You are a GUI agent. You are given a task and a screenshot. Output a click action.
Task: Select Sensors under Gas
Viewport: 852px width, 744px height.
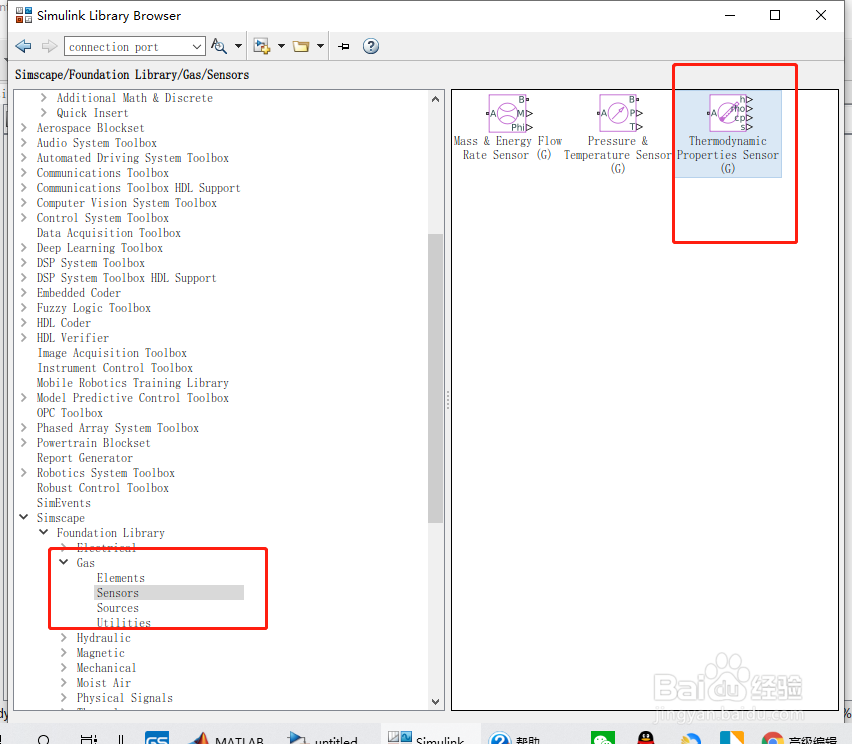117,593
